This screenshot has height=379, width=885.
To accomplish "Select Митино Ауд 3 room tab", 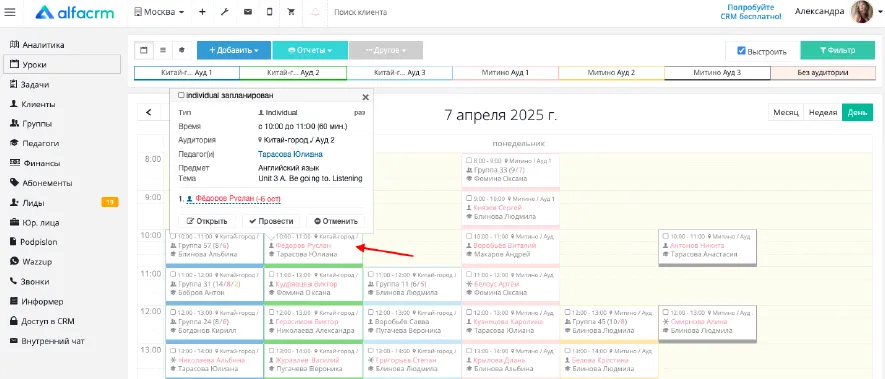I will 717,73.
